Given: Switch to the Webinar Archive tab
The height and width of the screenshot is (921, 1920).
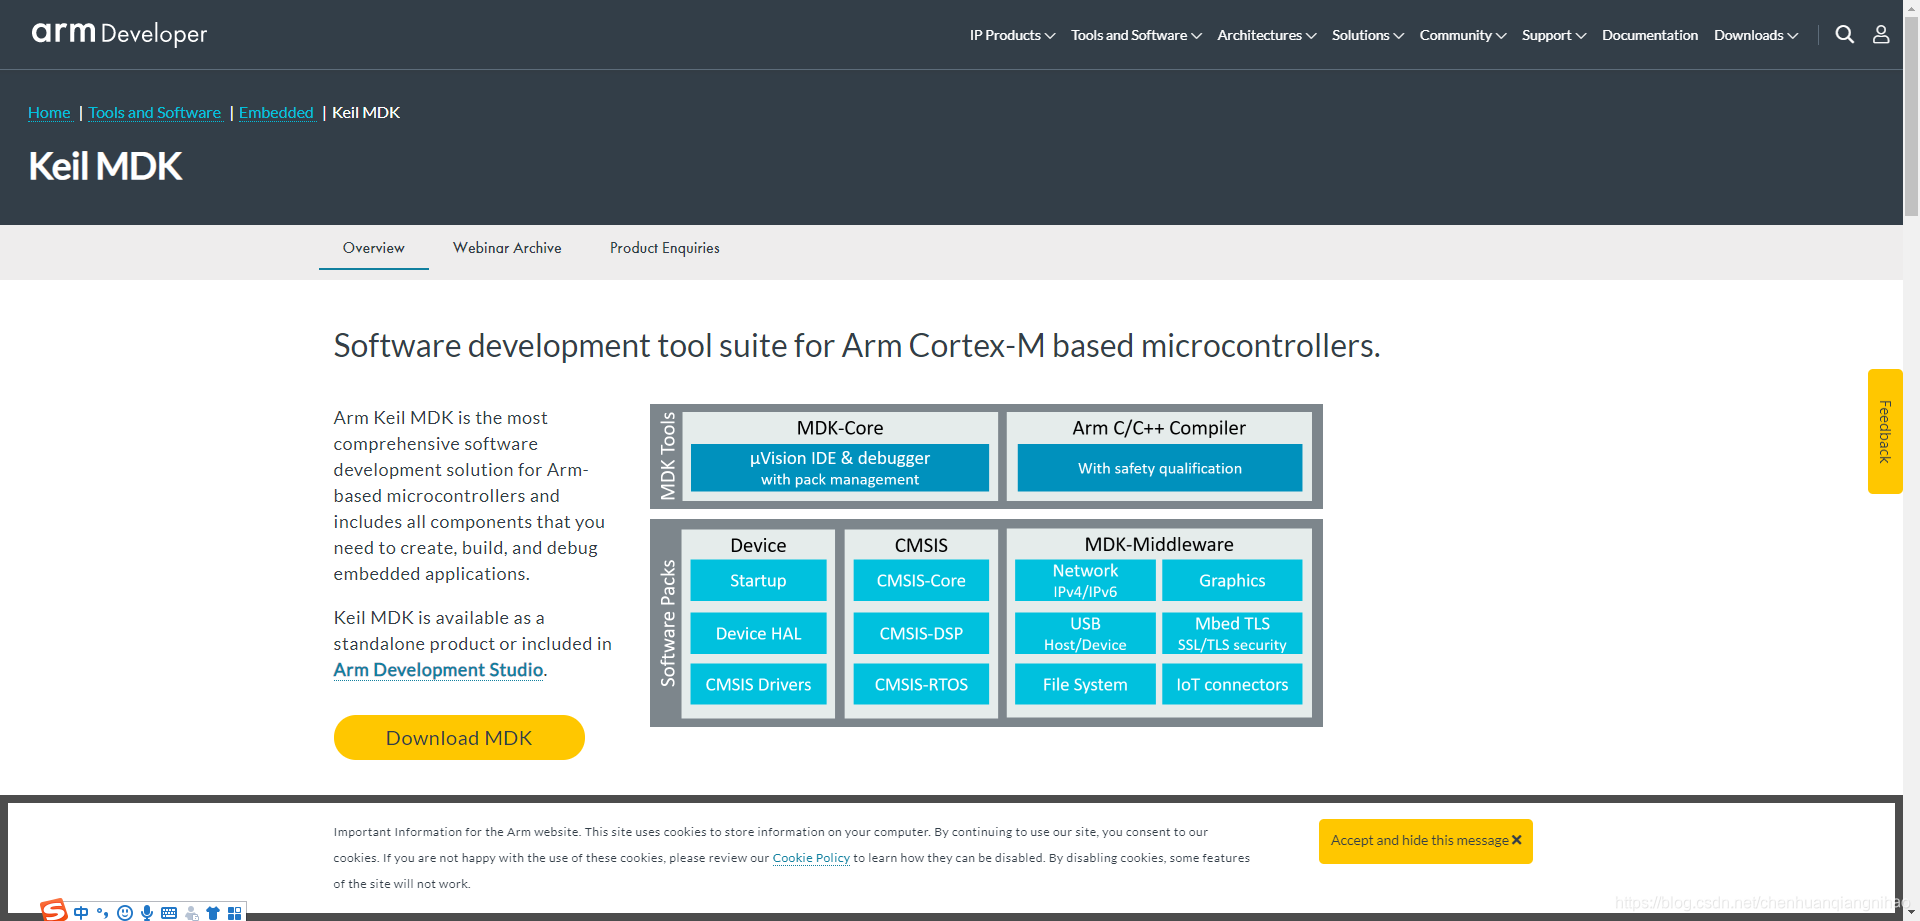Looking at the screenshot, I should click(507, 248).
